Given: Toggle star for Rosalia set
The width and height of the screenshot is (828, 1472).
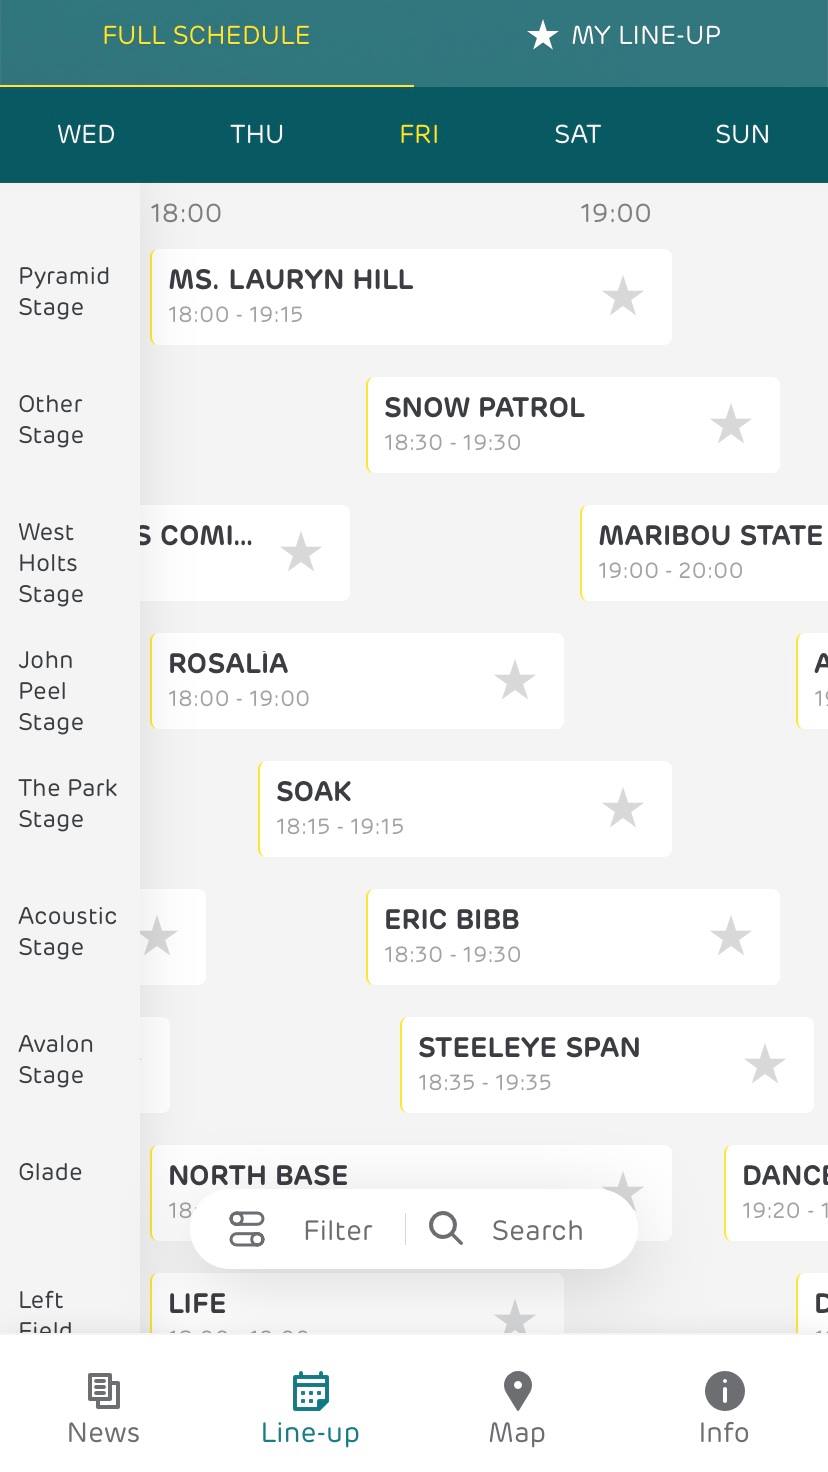Looking at the screenshot, I should (514, 681).
